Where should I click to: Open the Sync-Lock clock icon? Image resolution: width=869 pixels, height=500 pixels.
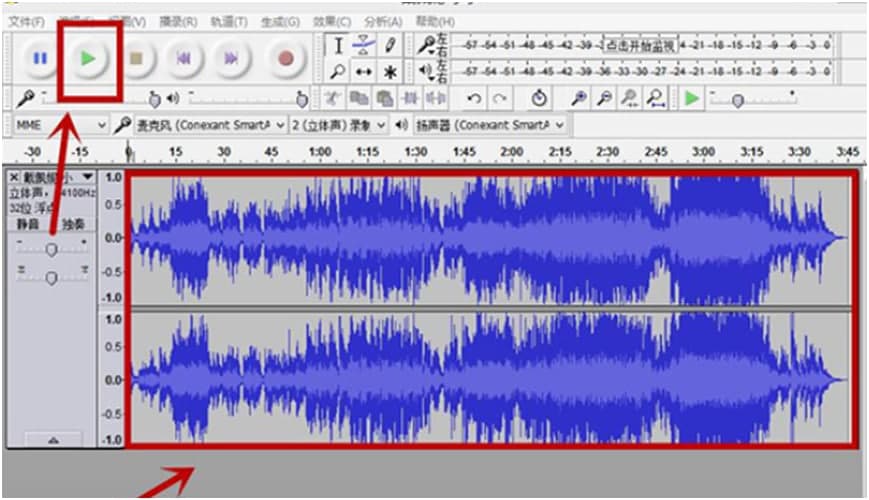(x=539, y=99)
